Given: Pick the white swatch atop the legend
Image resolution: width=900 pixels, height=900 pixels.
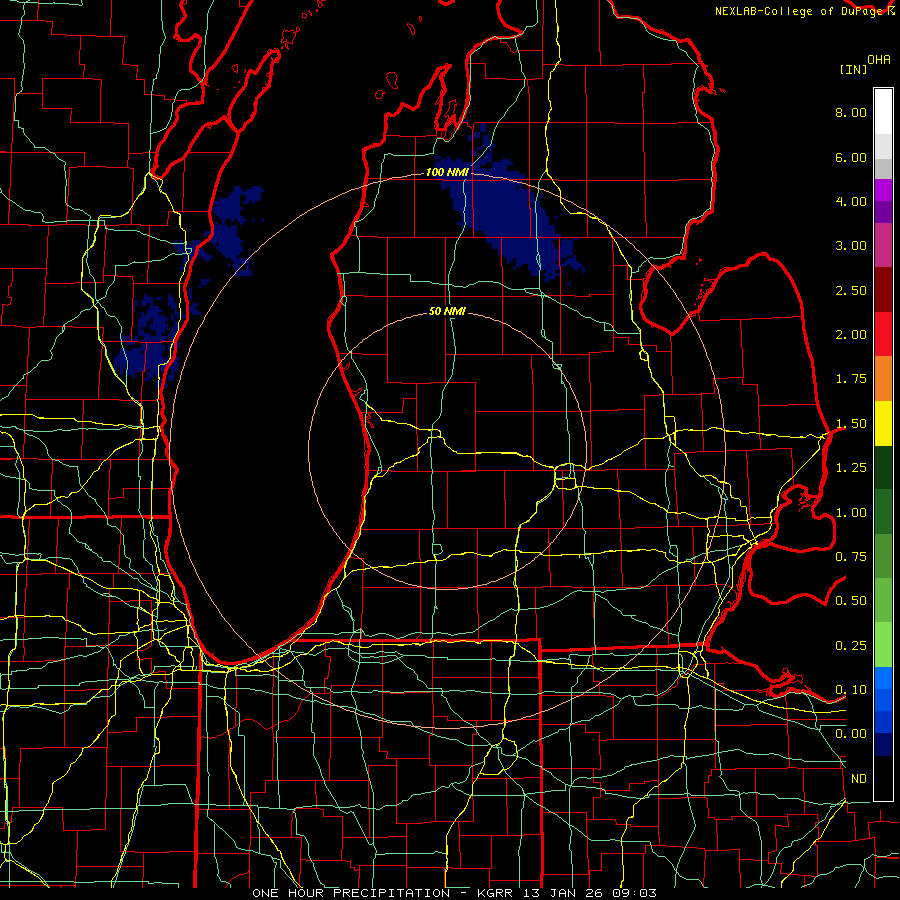Looking at the screenshot, I should (883, 112).
